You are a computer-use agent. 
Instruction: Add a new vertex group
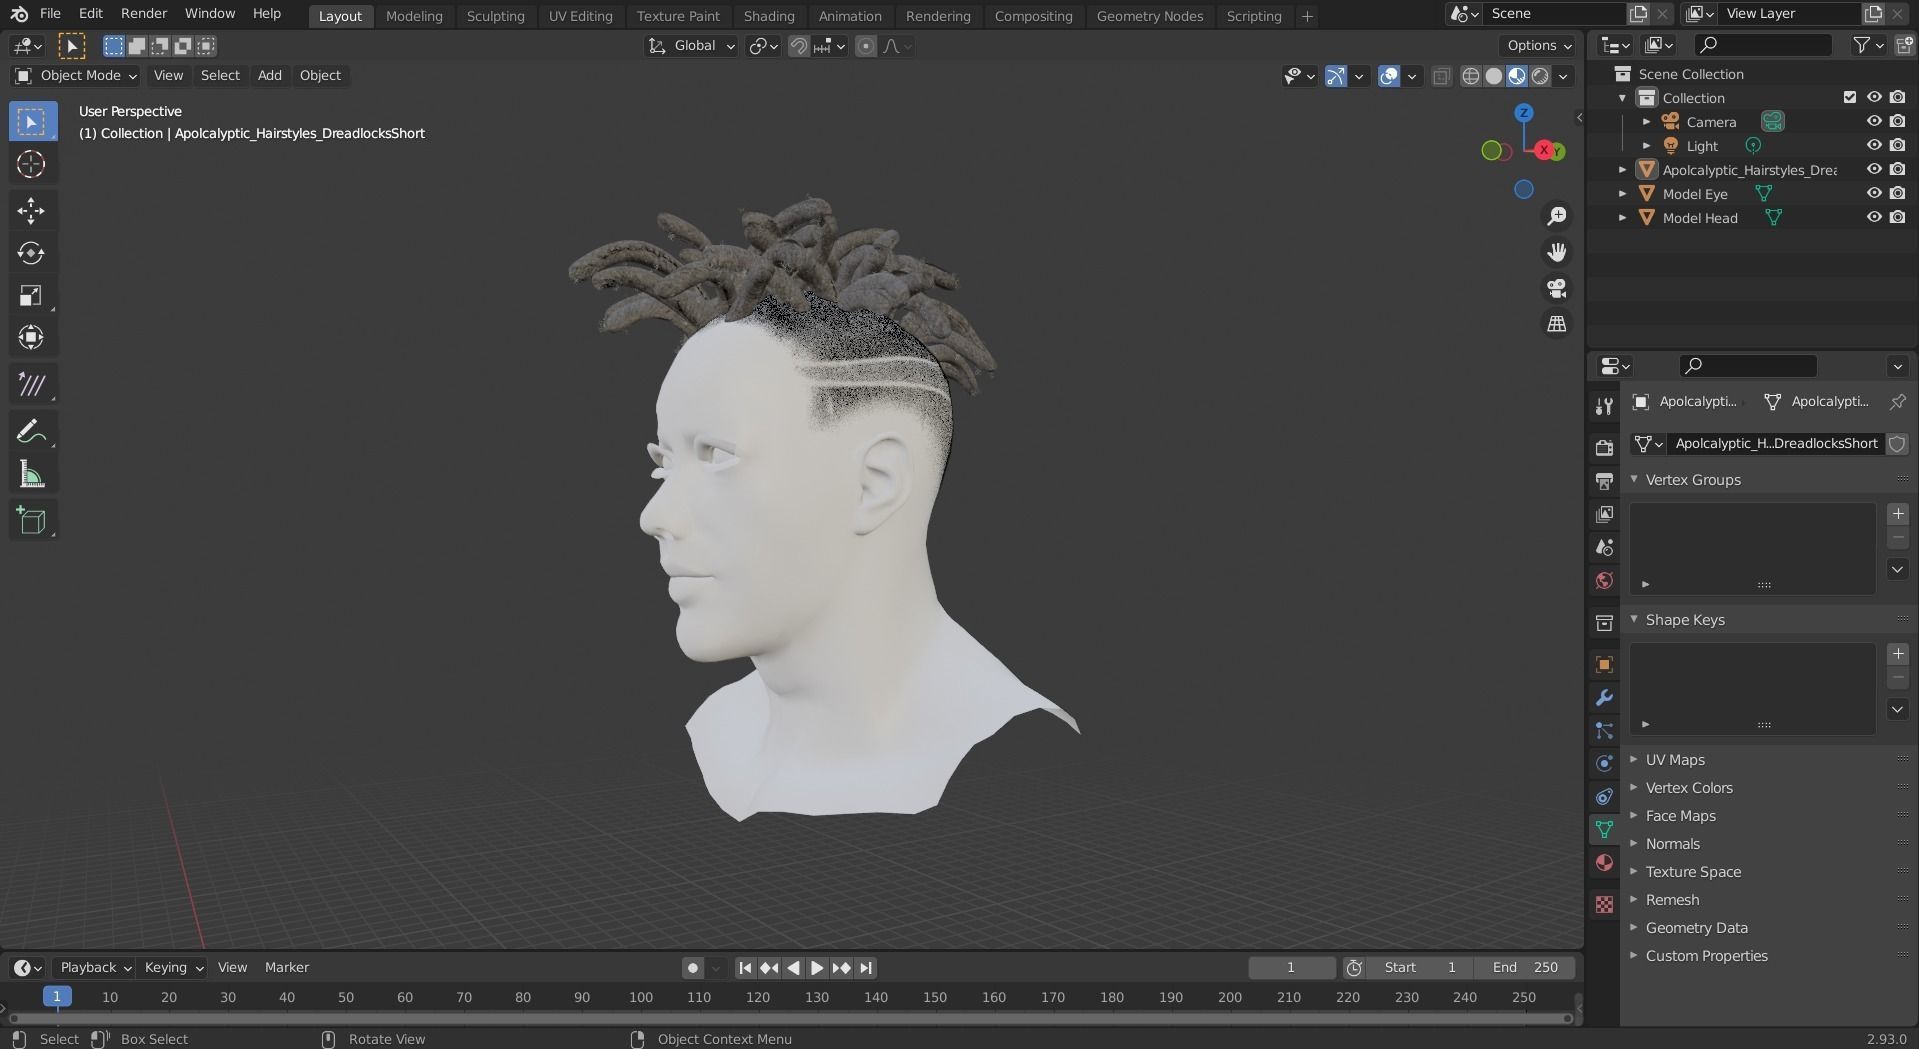pyautogui.click(x=1897, y=514)
